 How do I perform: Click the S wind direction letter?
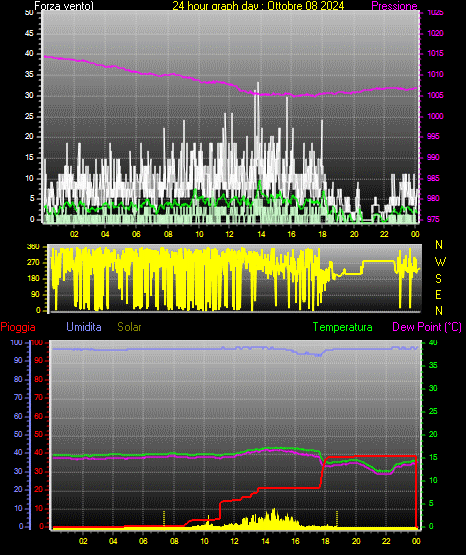coord(438,279)
